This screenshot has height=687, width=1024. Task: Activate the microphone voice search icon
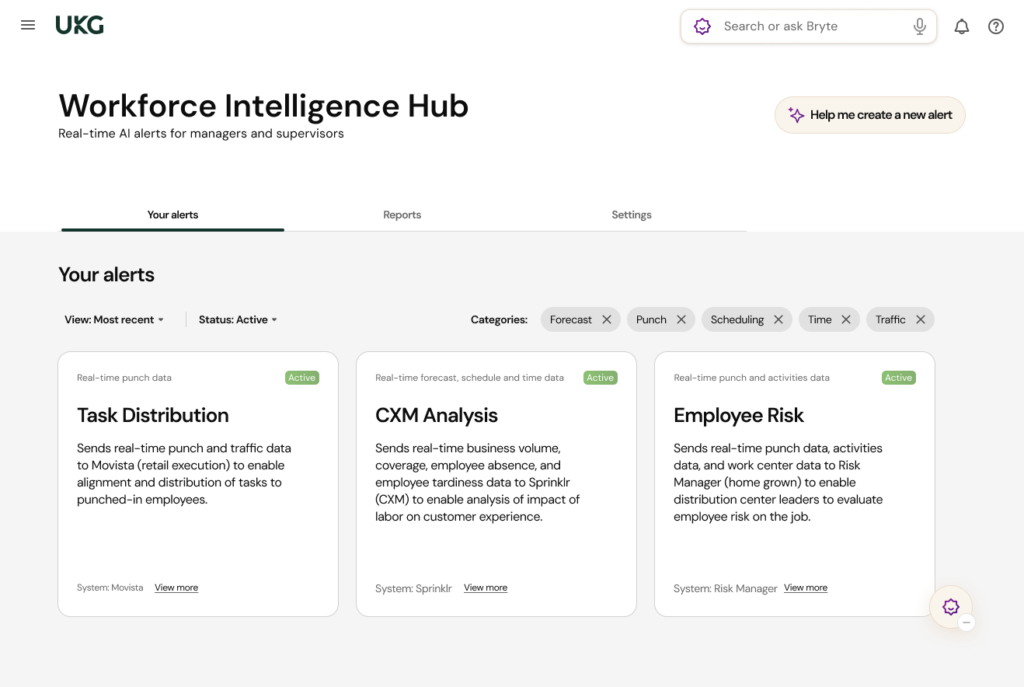919,27
